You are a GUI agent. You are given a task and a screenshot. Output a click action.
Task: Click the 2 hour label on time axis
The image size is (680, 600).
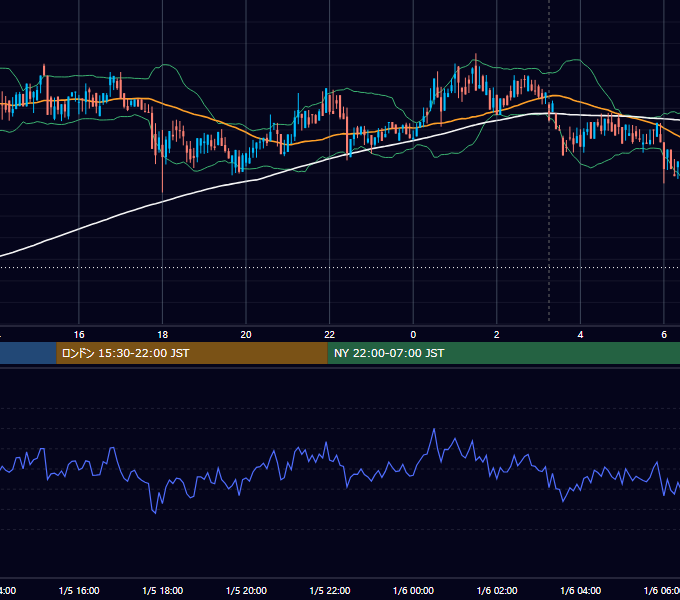pyautogui.click(x=497, y=335)
